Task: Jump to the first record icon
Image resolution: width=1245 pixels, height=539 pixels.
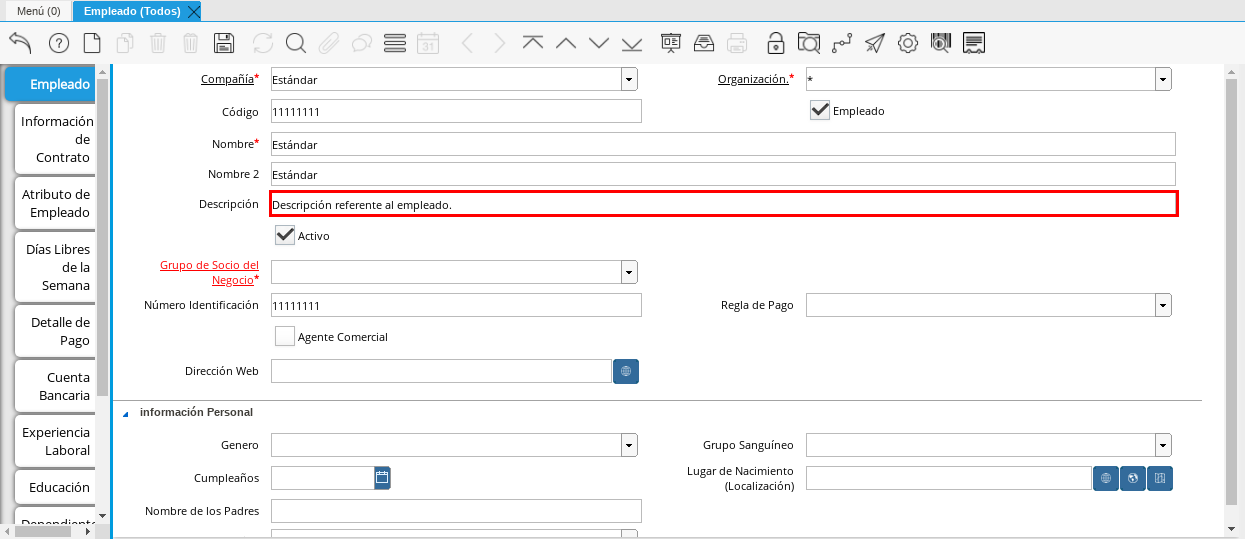Action: click(533, 43)
